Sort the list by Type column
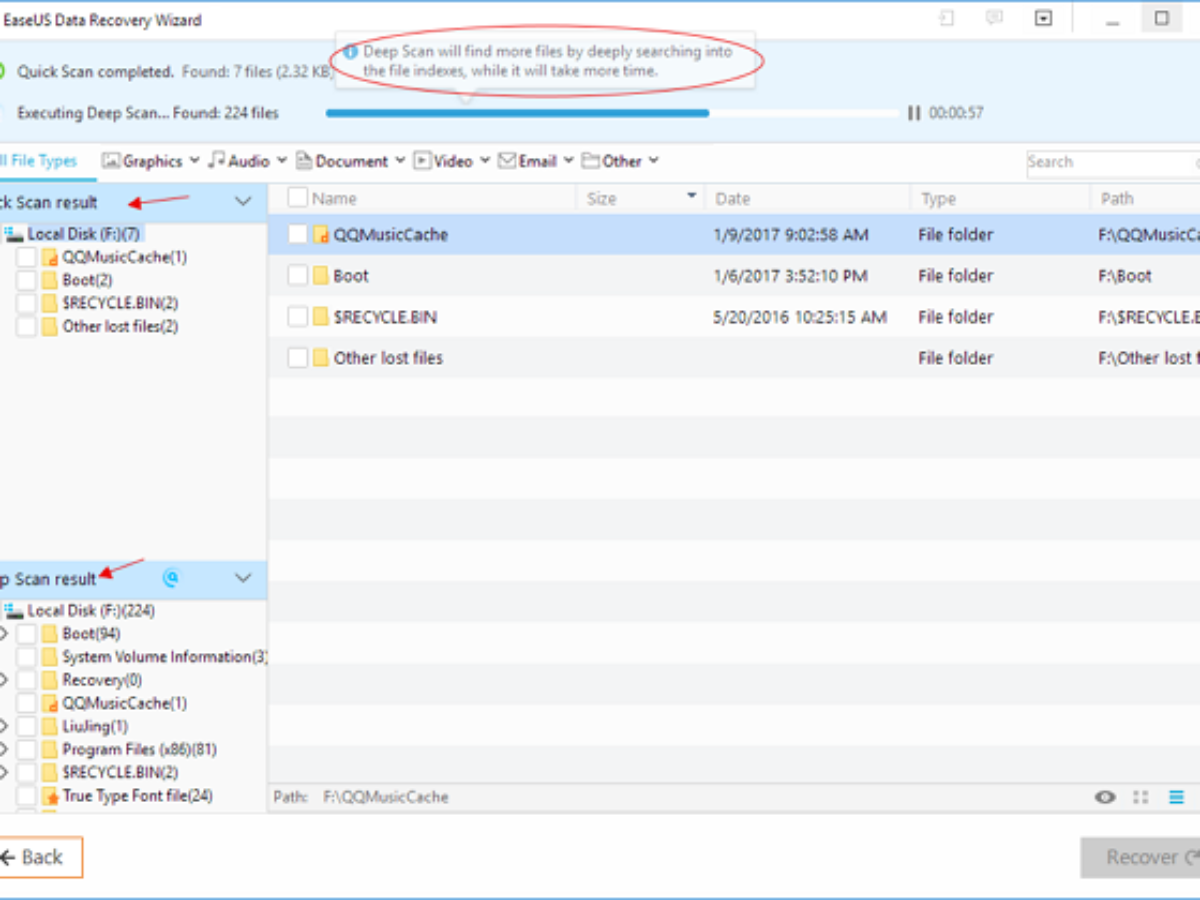This screenshot has width=1200, height=900. coord(938,198)
